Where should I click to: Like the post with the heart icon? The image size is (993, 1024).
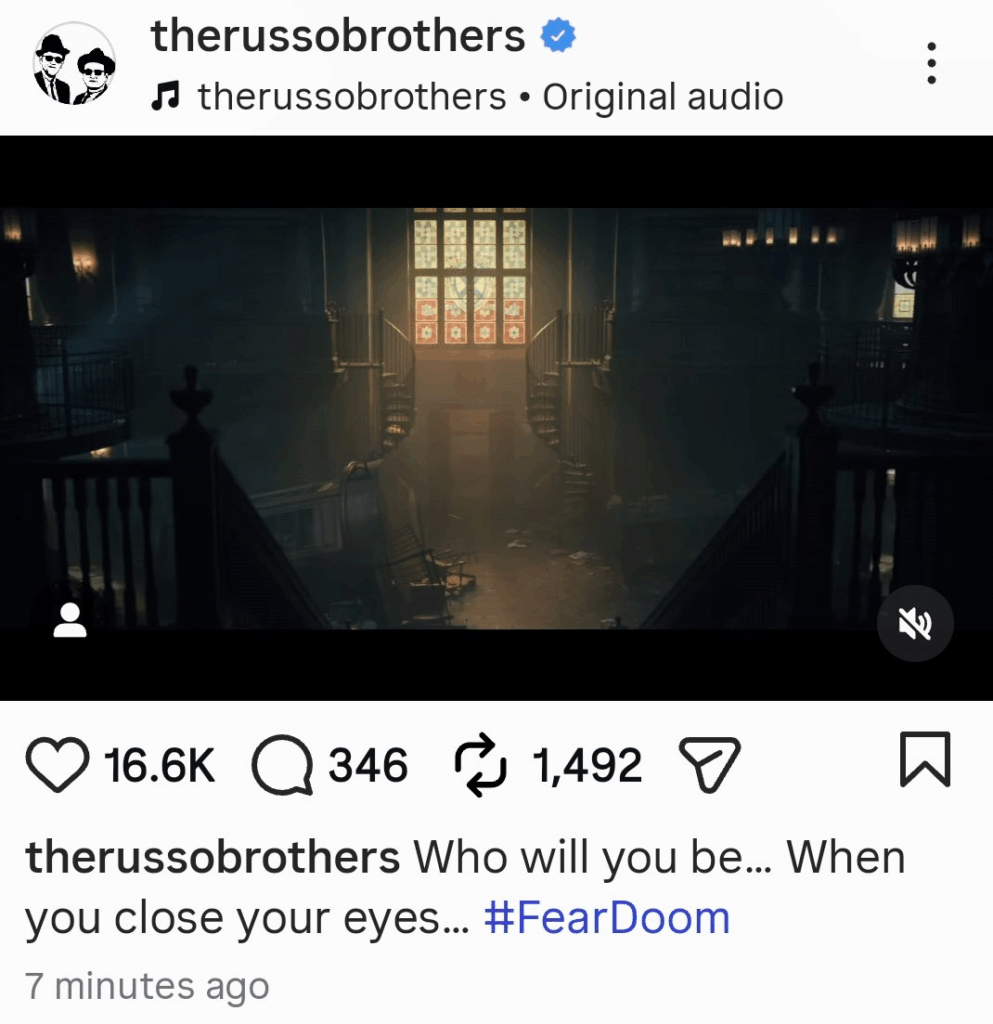pos(57,765)
